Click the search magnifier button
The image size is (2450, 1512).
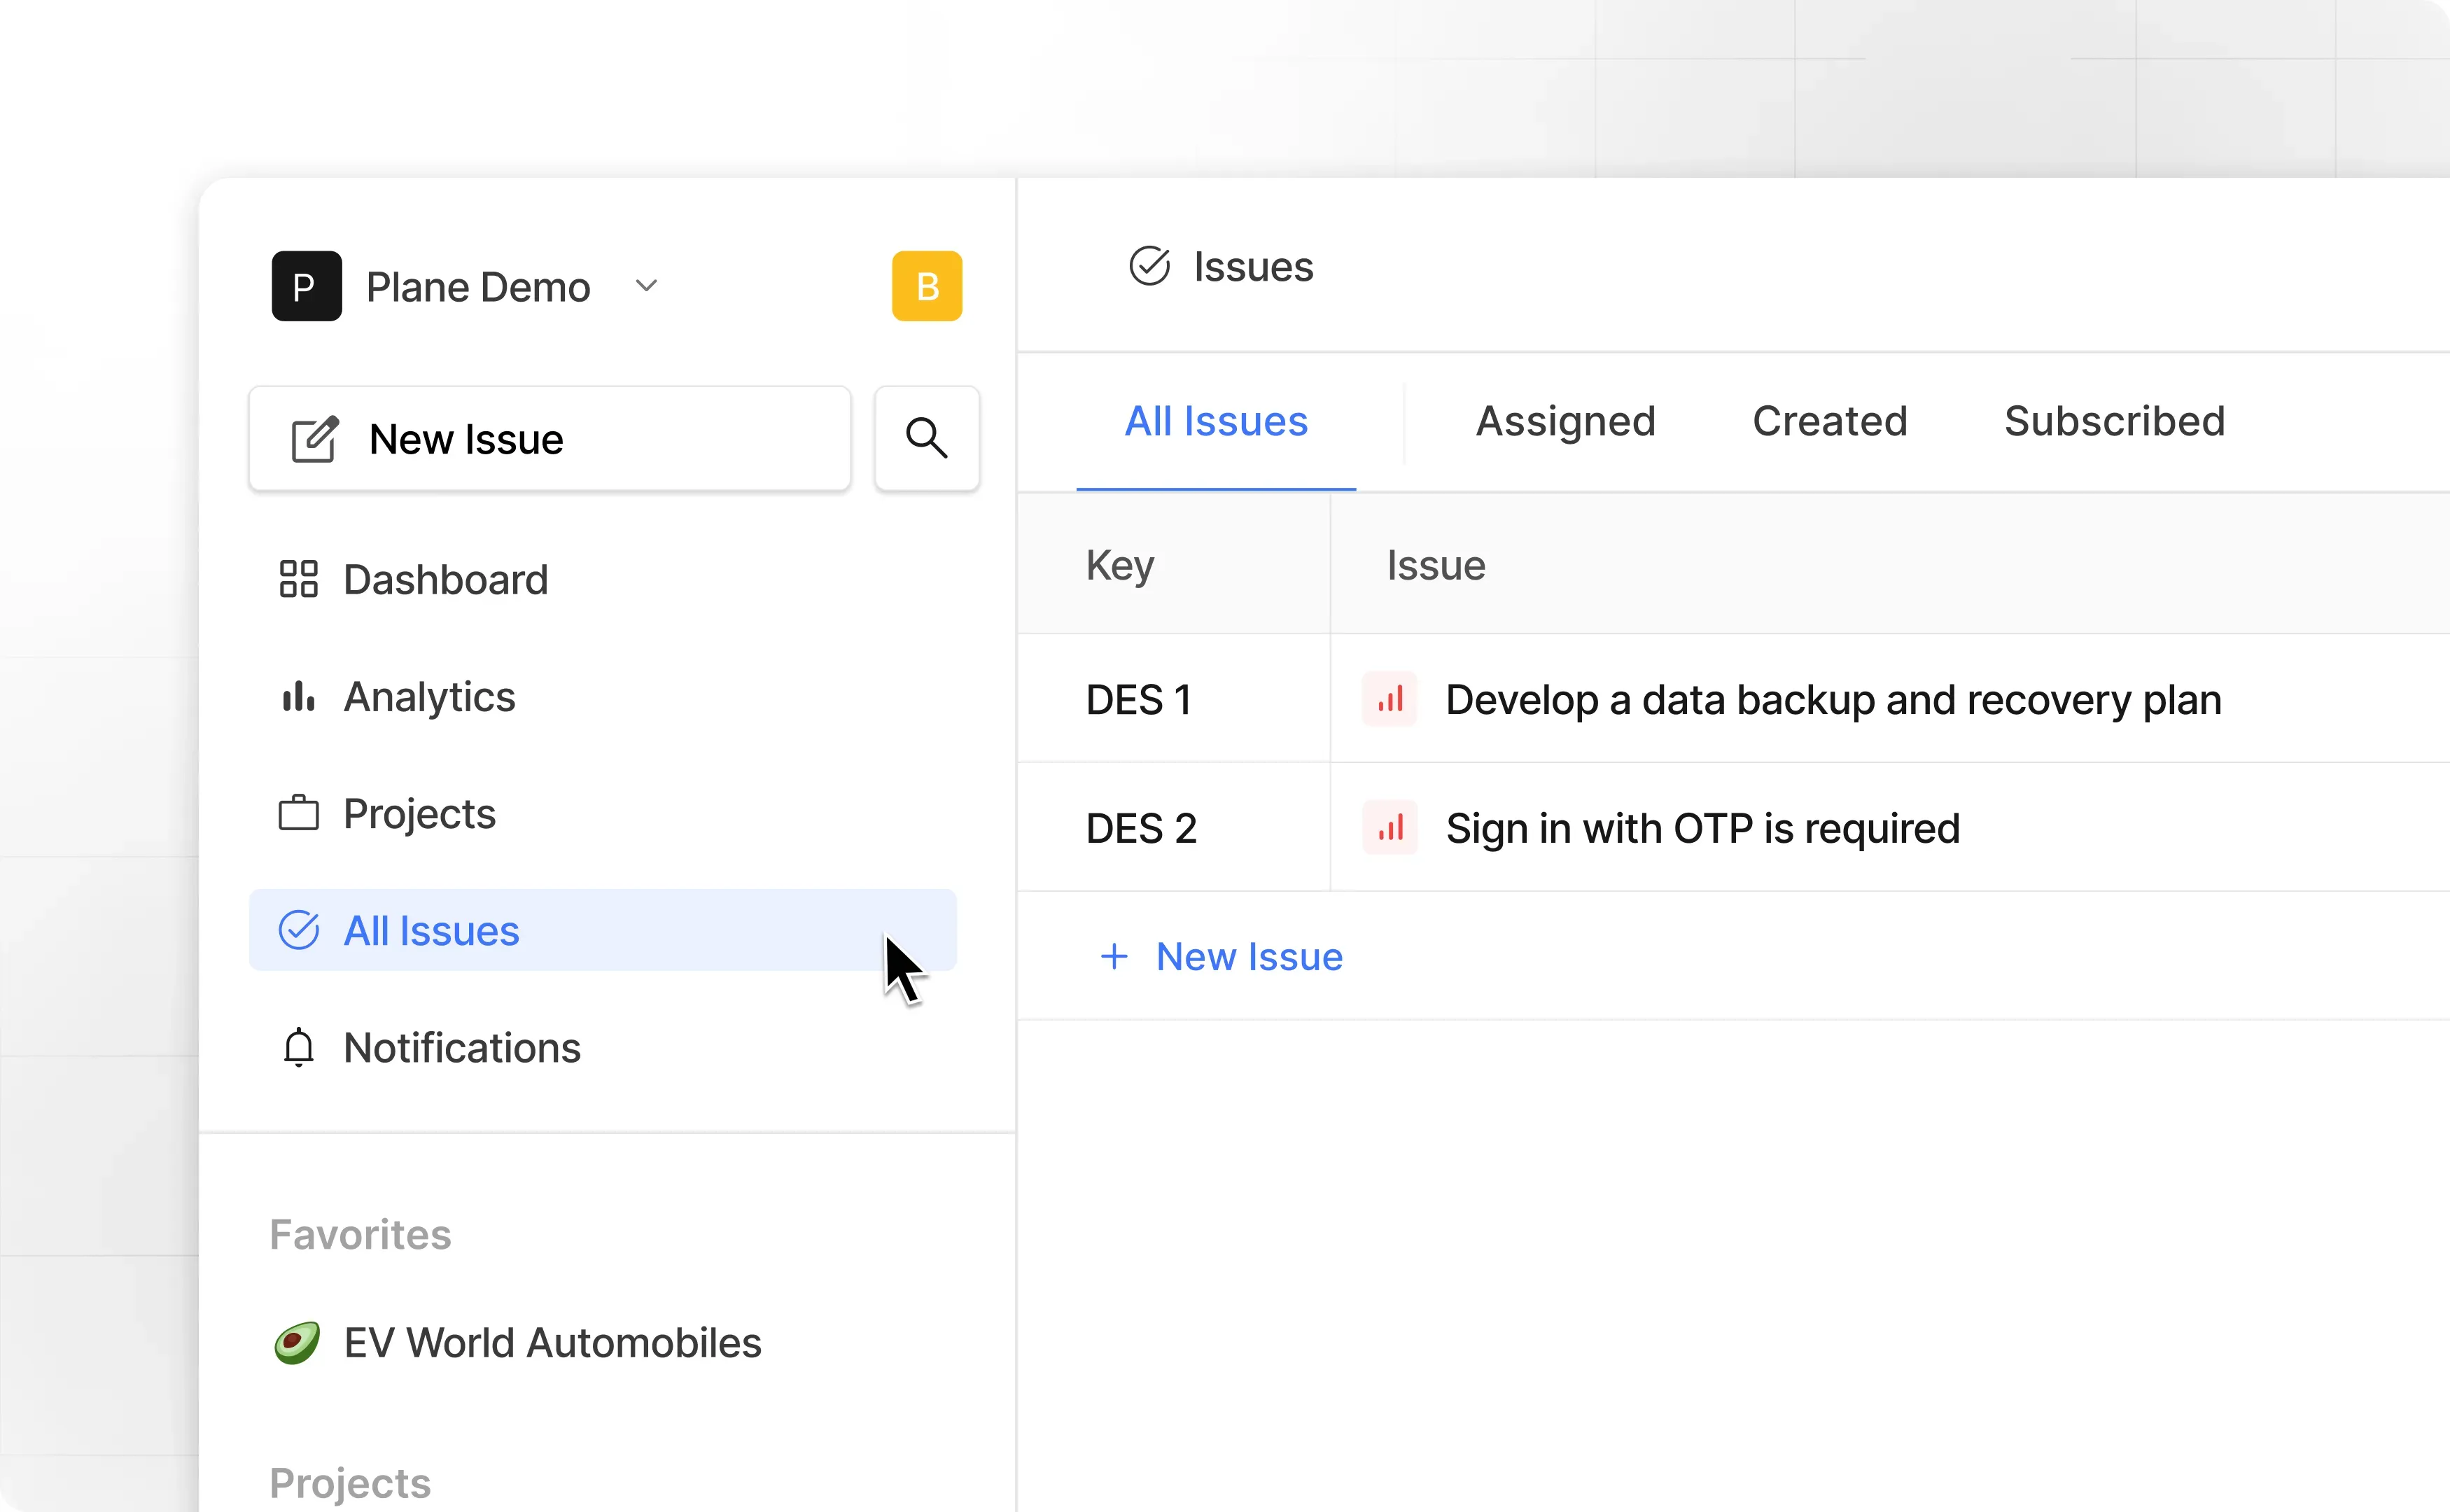pos(926,438)
